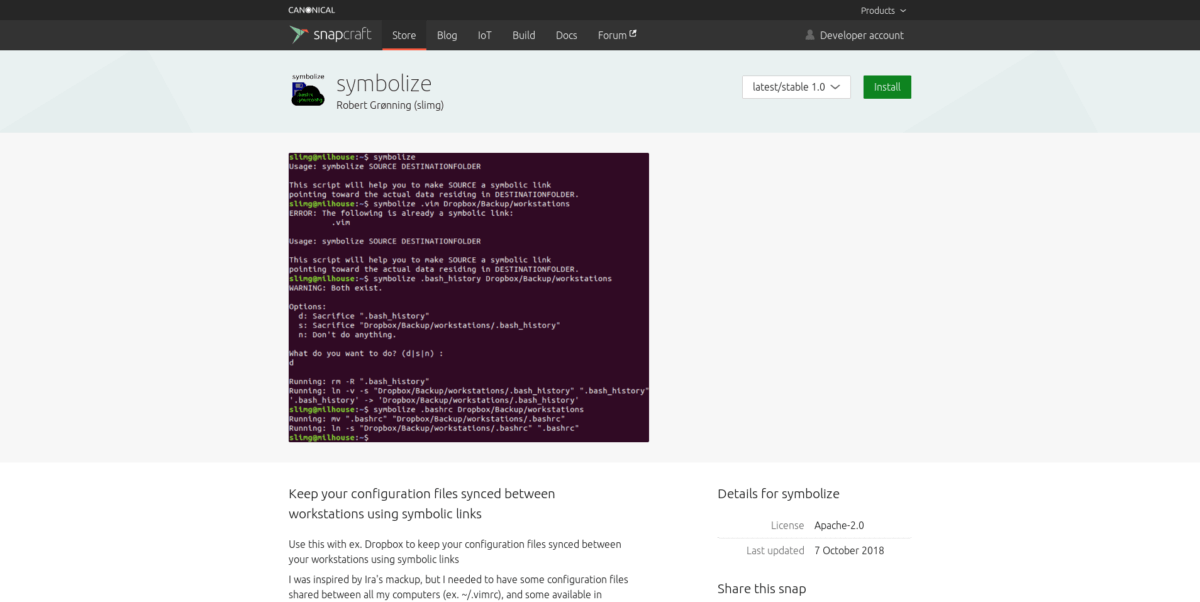Open the Blog page
Image resolution: width=1200 pixels, height=602 pixels.
click(447, 35)
